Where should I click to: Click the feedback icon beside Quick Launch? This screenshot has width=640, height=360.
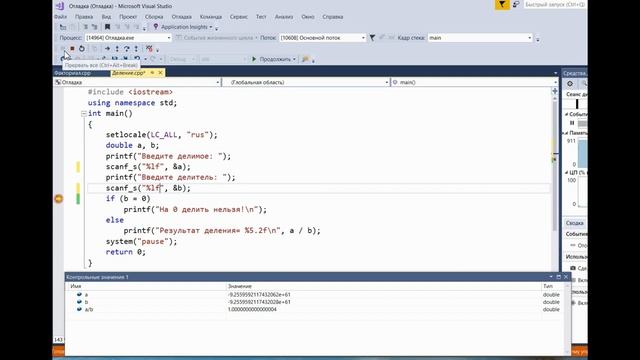click(x=516, y=4)
